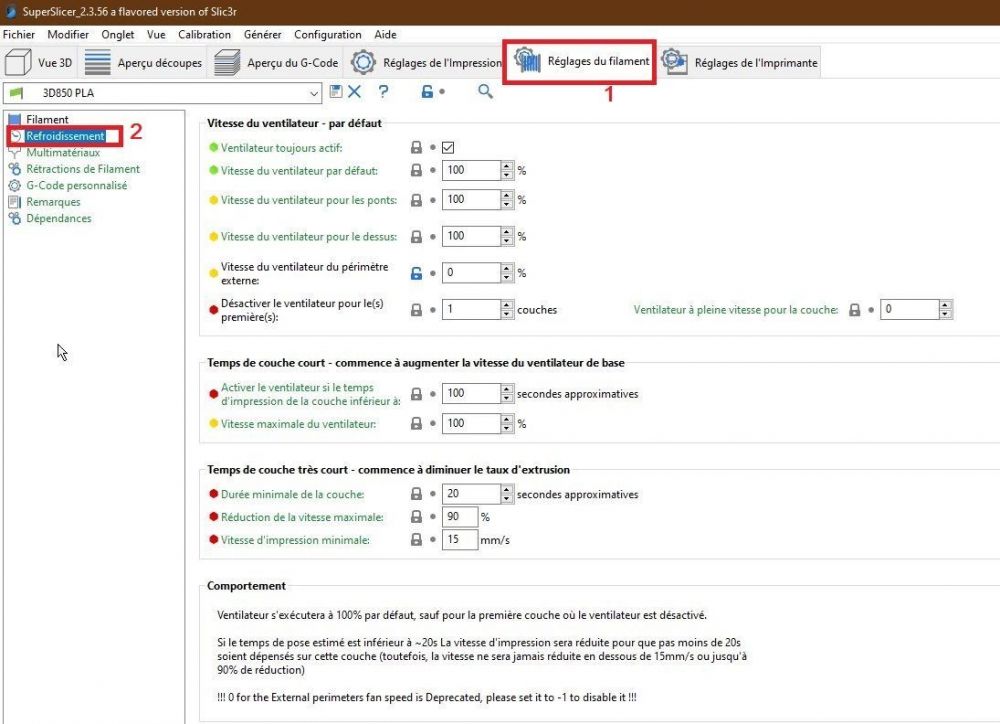Image resolution: width=1000 pixels, height=724 pixels.
Task: Click the question mark help icon
Action: (x=383, y=91)
